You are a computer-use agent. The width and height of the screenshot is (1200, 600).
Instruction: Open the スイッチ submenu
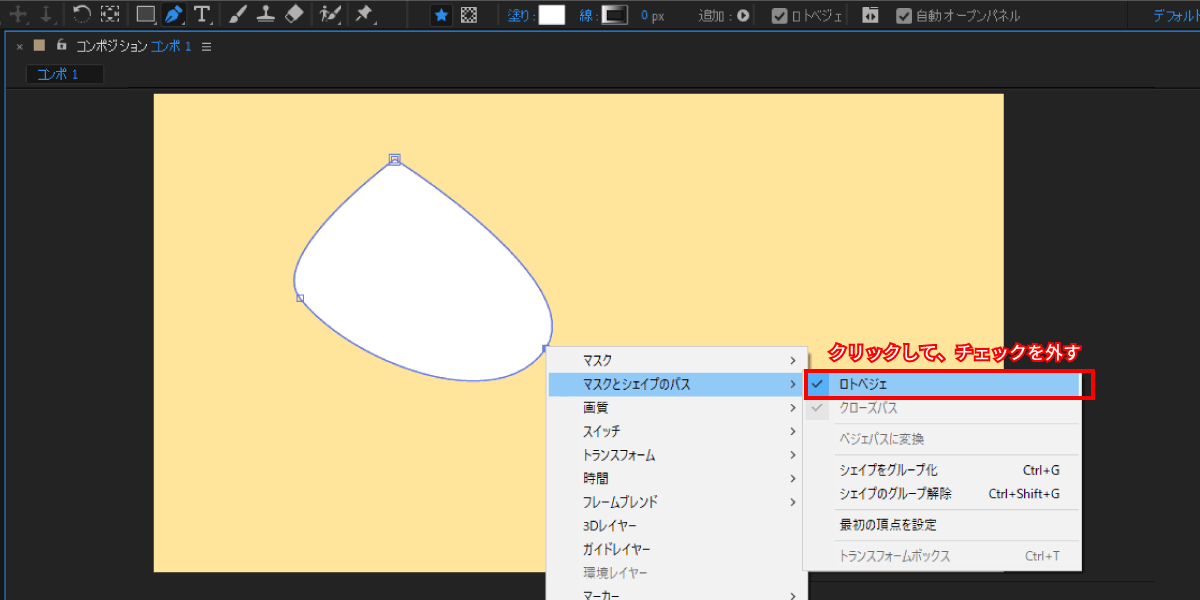(676, 431)
